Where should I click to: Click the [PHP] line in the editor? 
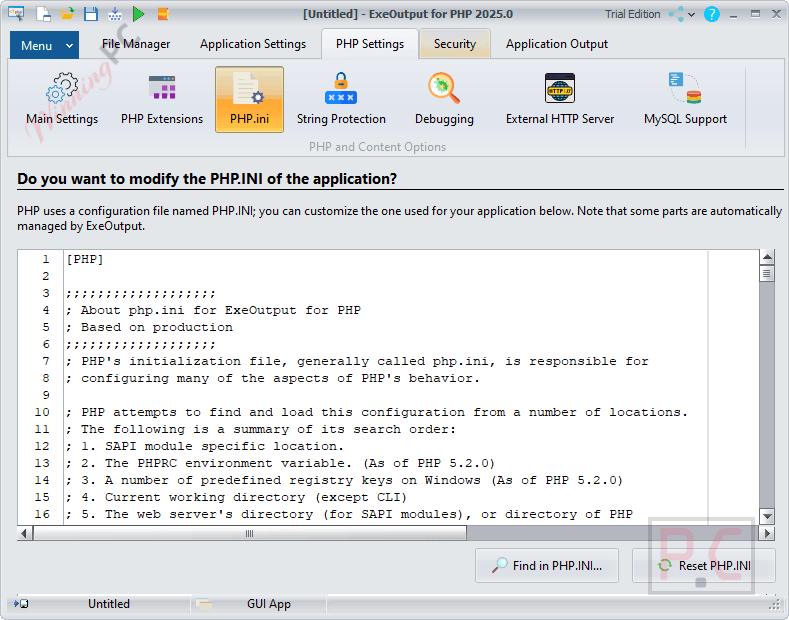click(x=85, y=260)
